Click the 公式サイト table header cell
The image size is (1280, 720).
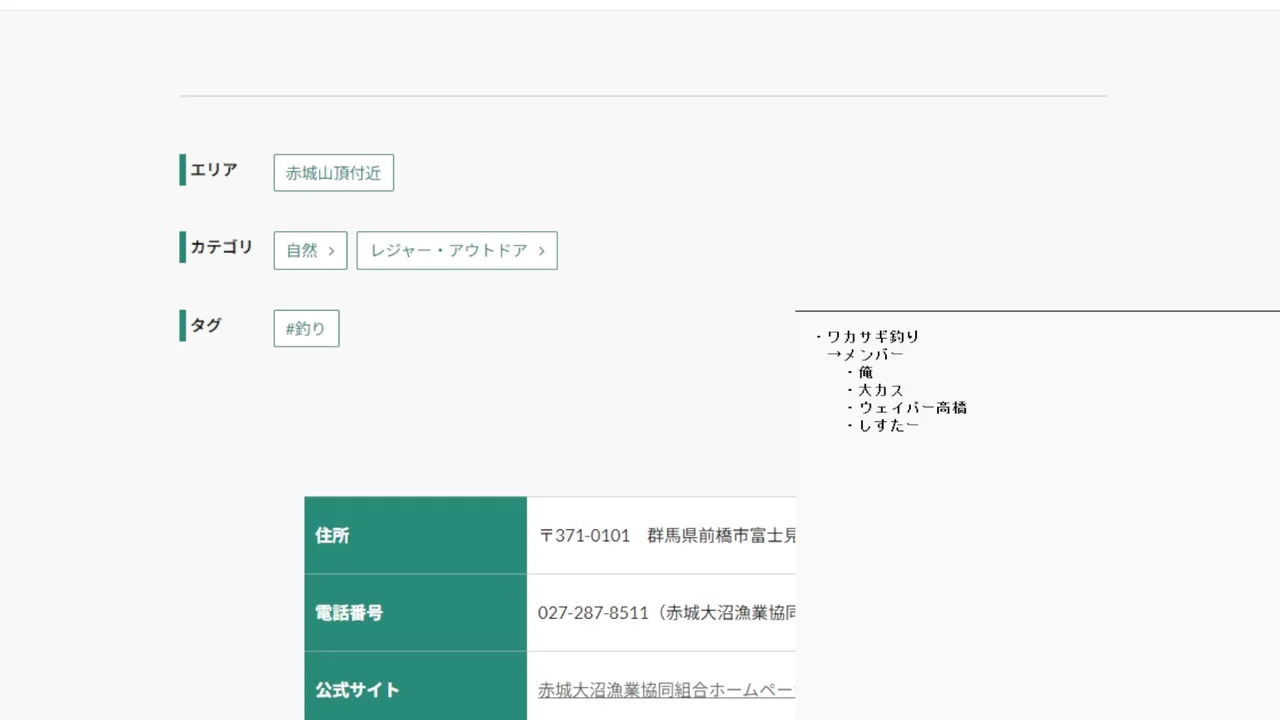(x=415, y=690)
